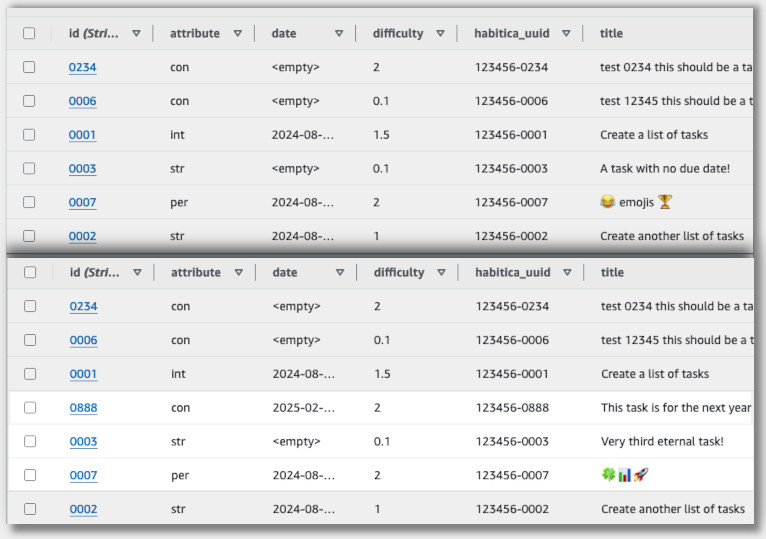The image size is (766, 539).
Task: Select the 'Very third eternal task!' title cell
Action: click(662, 441)
